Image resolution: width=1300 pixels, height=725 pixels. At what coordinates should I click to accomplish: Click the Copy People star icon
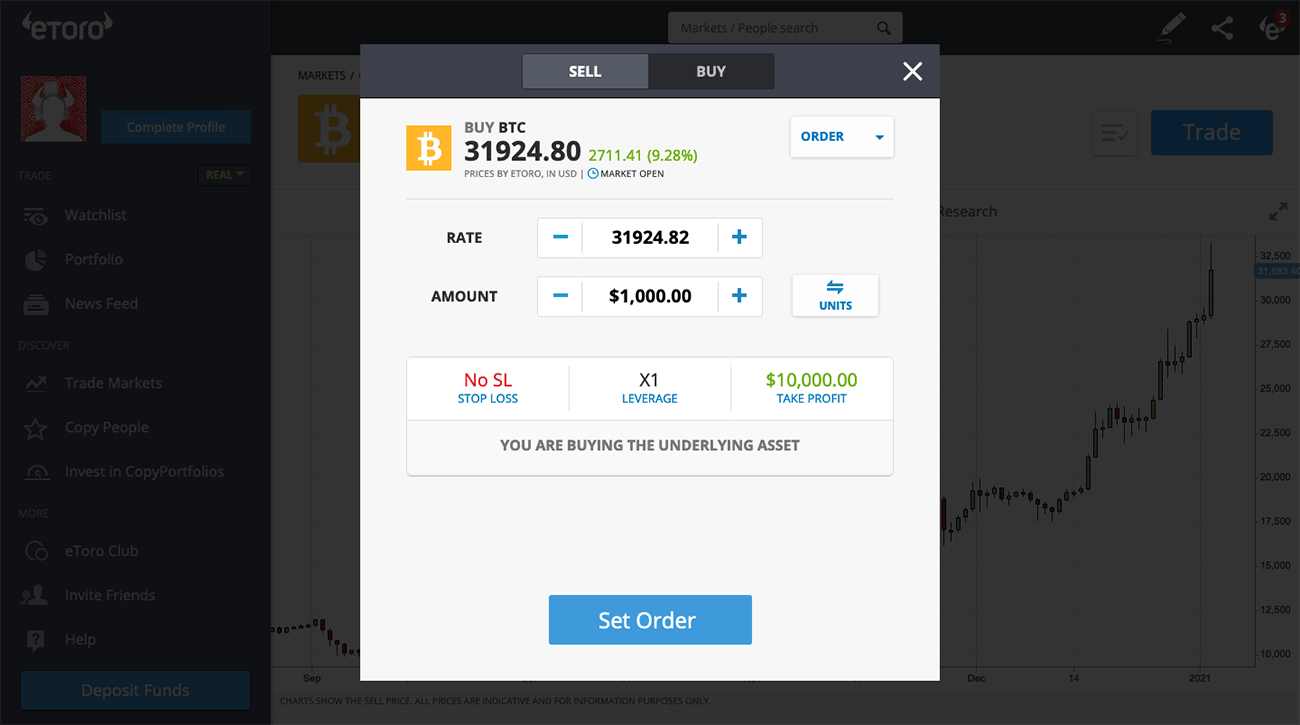click(36, 428)
